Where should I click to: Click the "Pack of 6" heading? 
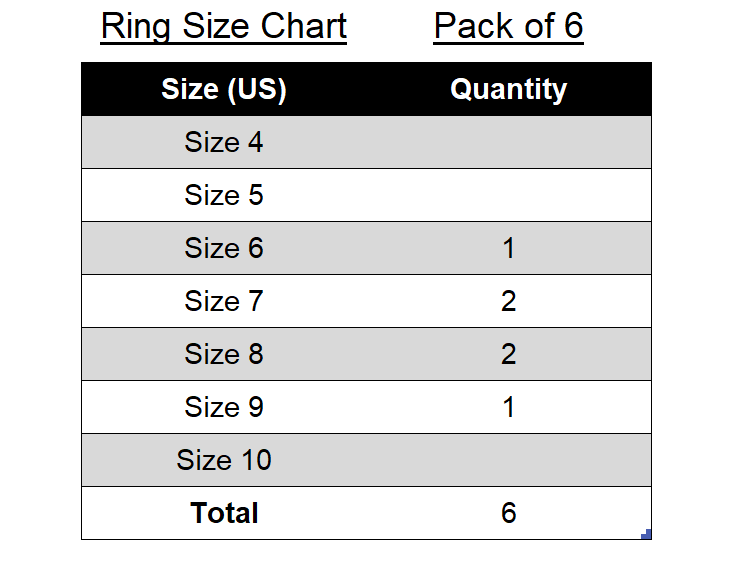pyautogui.click(x=508, y=26)
